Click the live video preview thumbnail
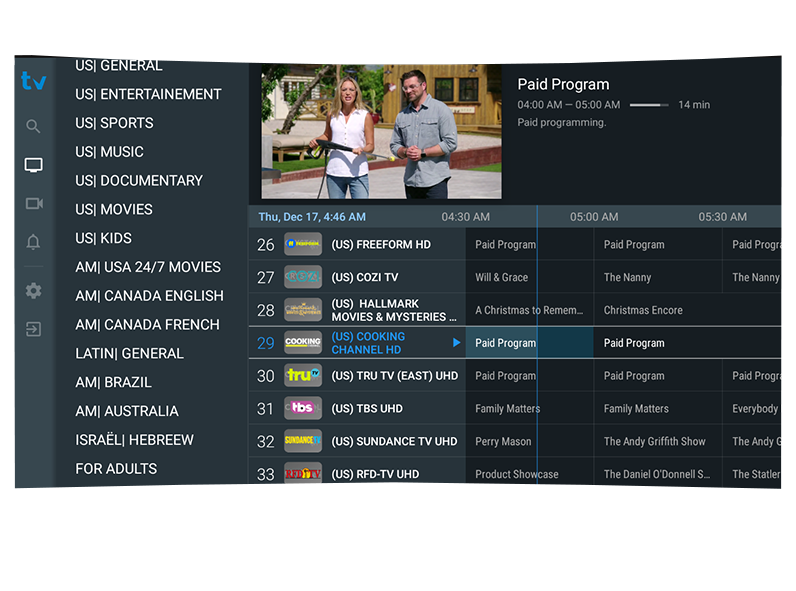796x591 pixels. pyautogui.click(x=381, y=132)
